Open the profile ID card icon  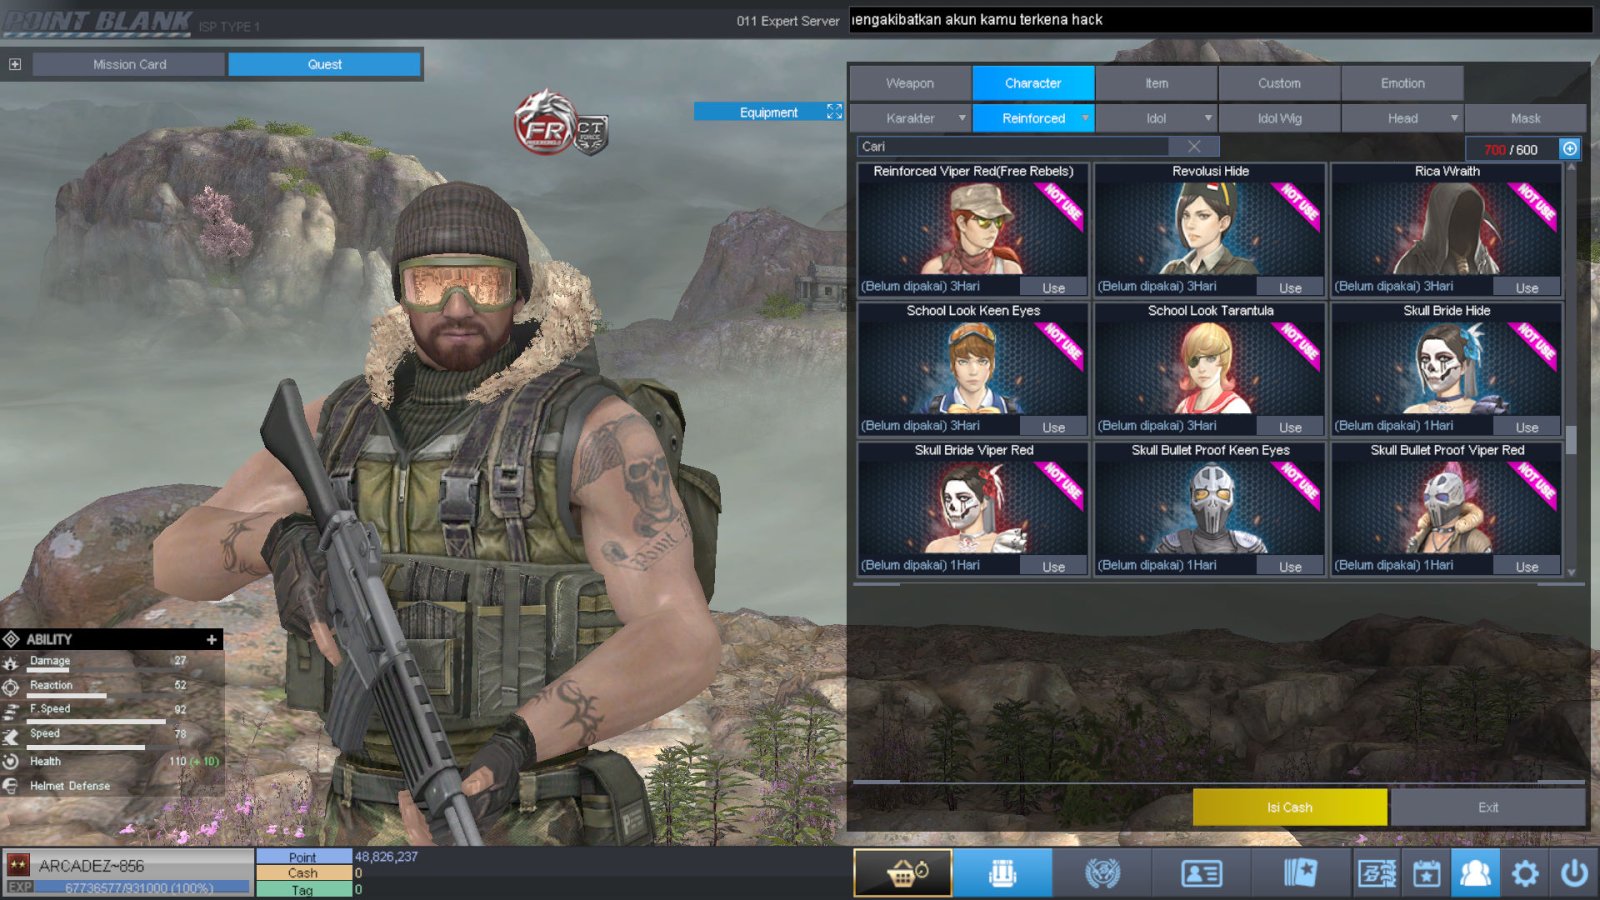pos(1201,873)
